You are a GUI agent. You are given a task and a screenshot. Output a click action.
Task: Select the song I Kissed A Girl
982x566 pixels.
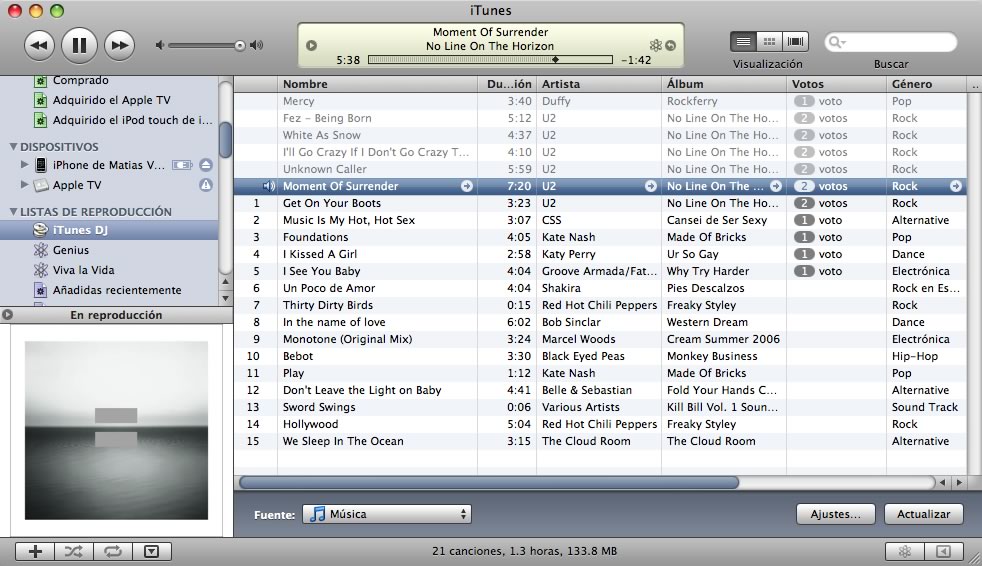[600, 254]
